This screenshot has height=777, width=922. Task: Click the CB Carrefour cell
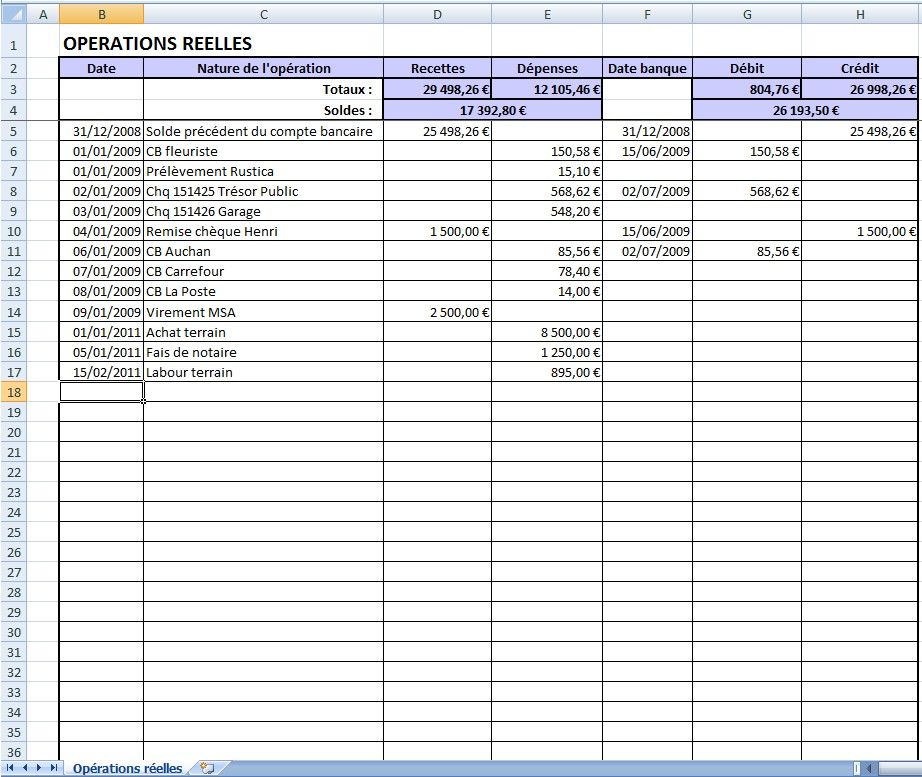coord(263,271)
